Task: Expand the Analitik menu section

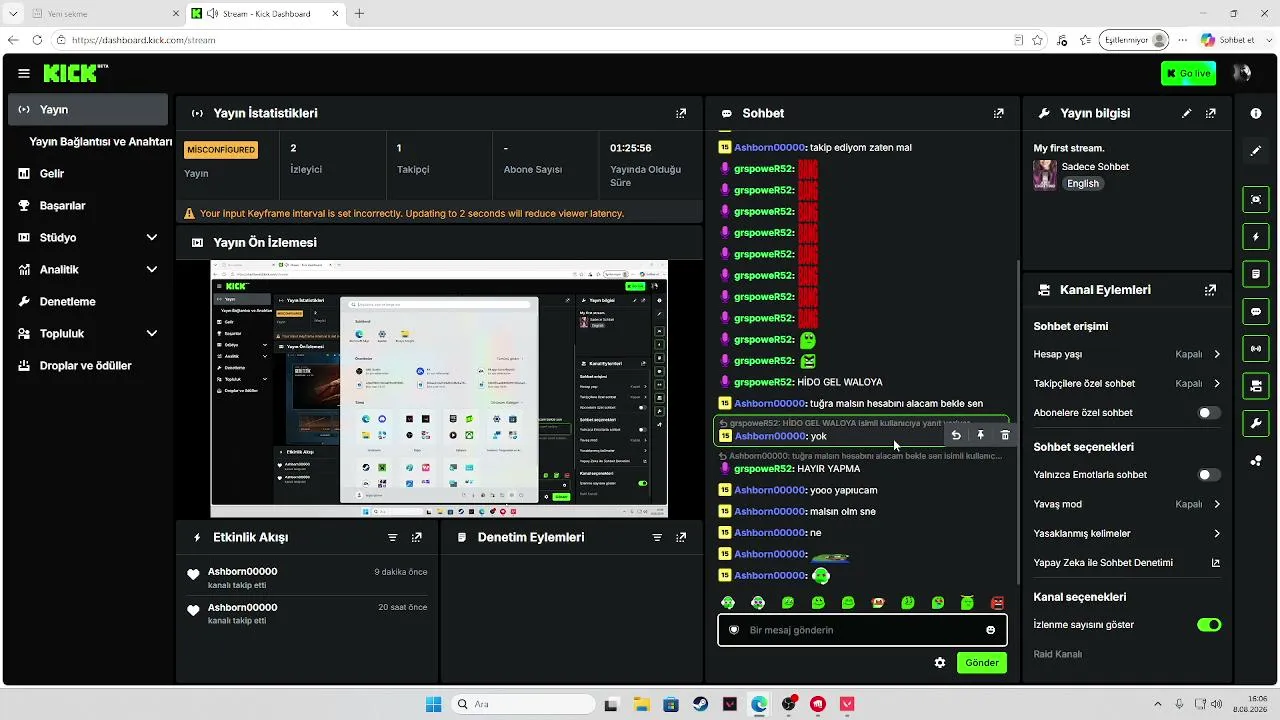Action: [88, 269]
